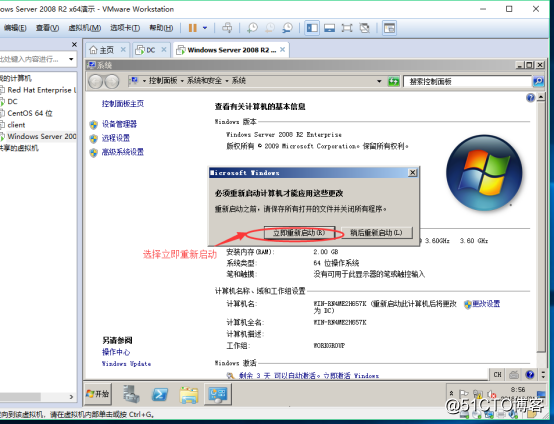The image size is (554, 424).
Task: Refresh the control panel address bar
Action: coord(394,82)
